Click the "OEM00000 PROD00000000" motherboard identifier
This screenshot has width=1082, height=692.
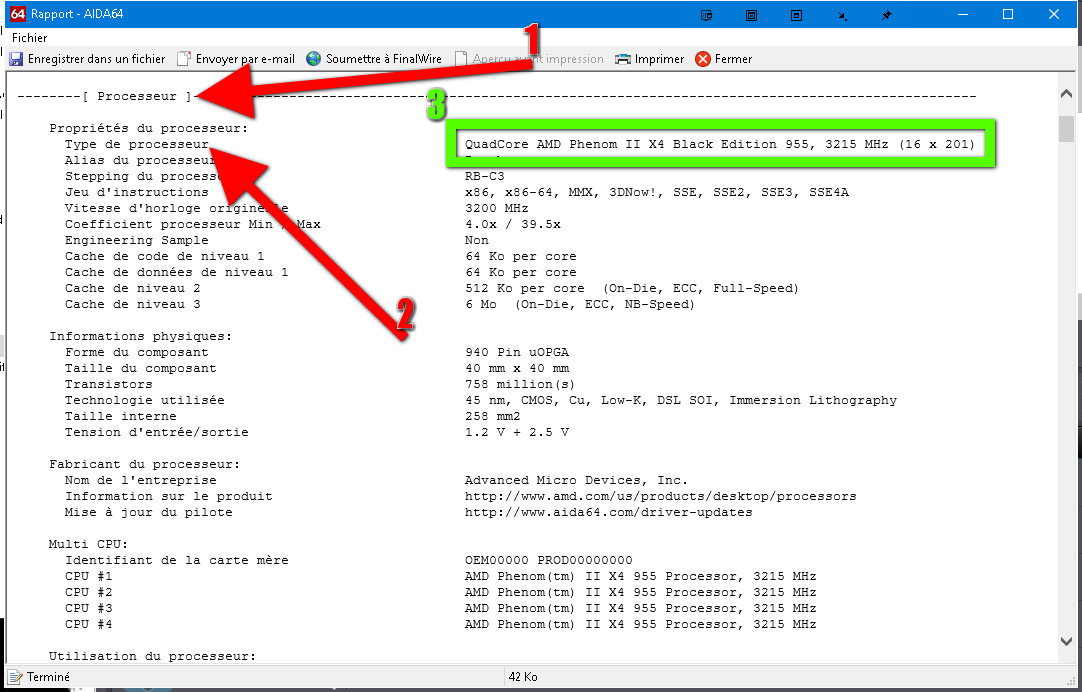[x=549, y=560]
